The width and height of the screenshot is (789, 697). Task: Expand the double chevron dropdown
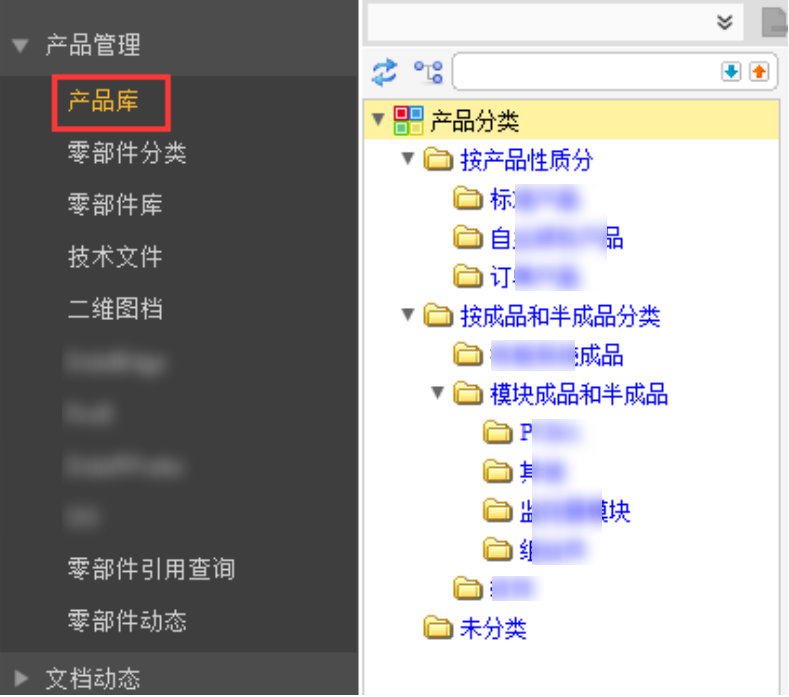(724, 22)
